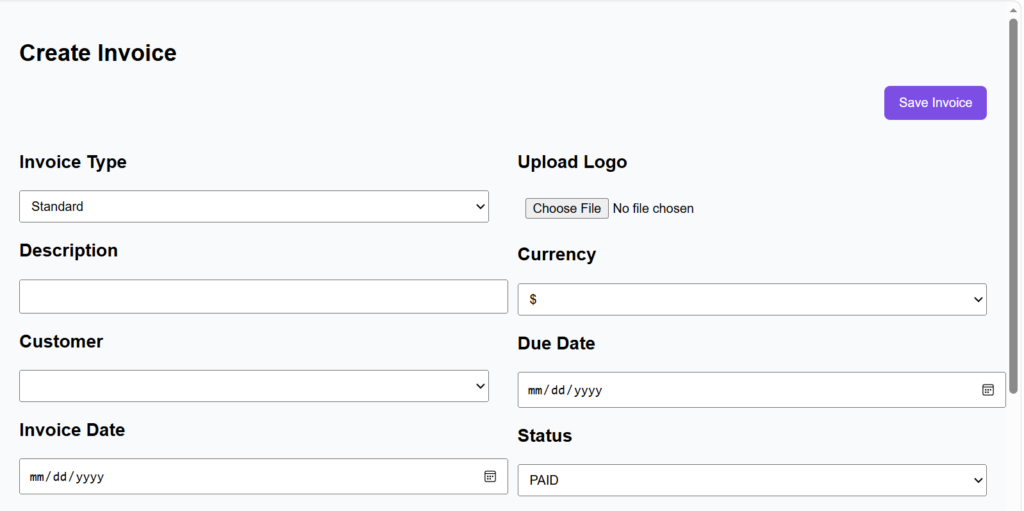Open the Invoice Date calendar picker icon

[490, 477]
